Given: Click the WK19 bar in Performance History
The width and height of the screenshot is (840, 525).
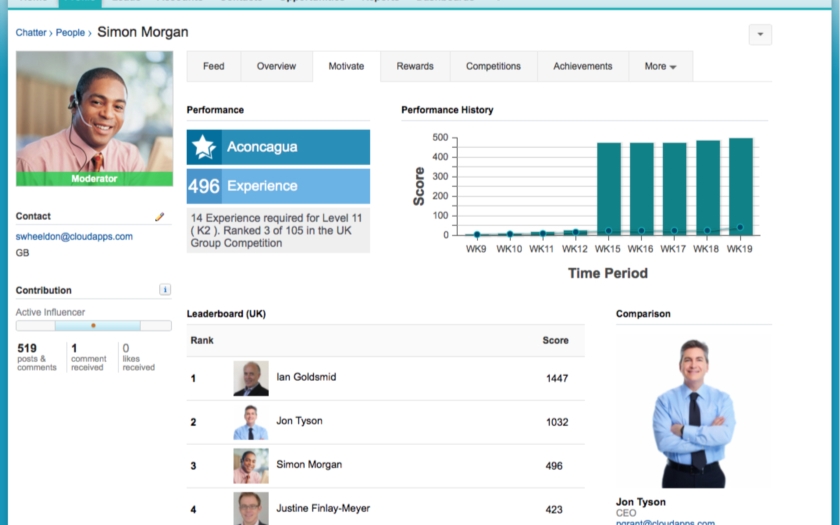Looking at the screenshot, I should (741, 186).
